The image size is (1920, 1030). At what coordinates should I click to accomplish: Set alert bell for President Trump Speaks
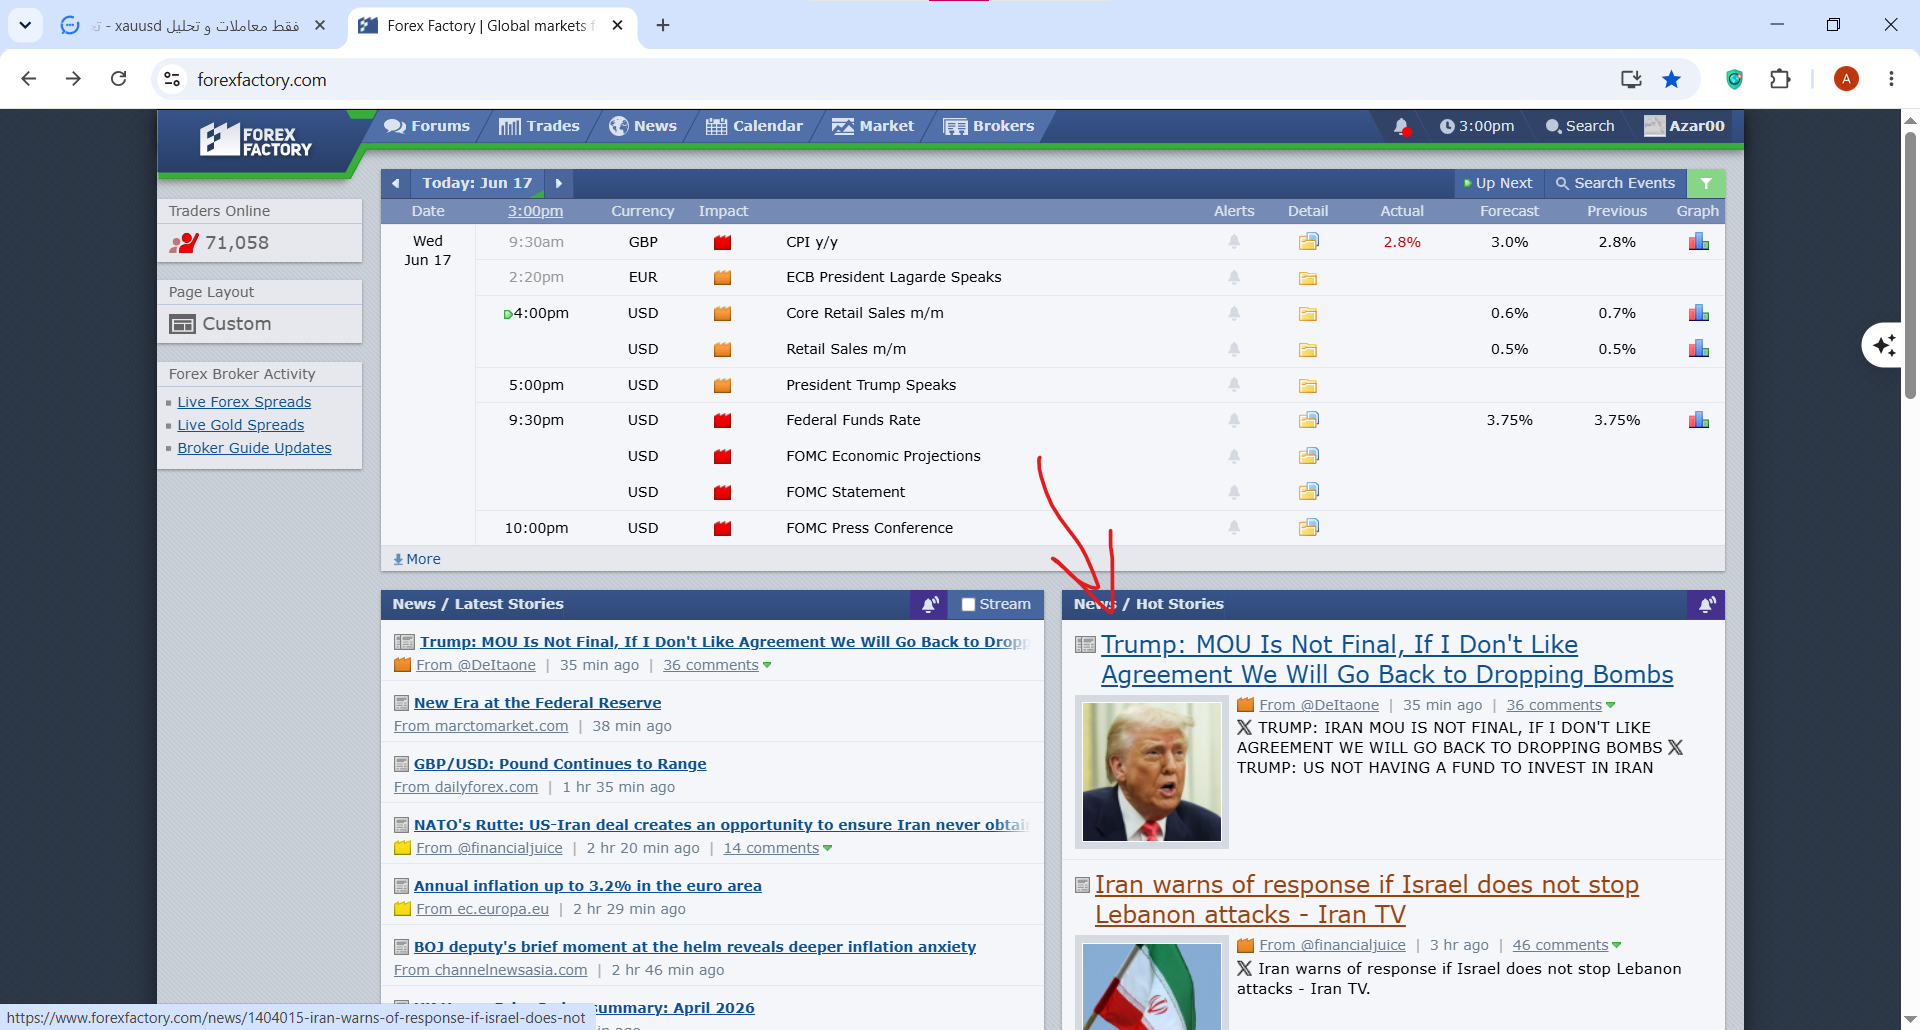[x=1234, y=385]
